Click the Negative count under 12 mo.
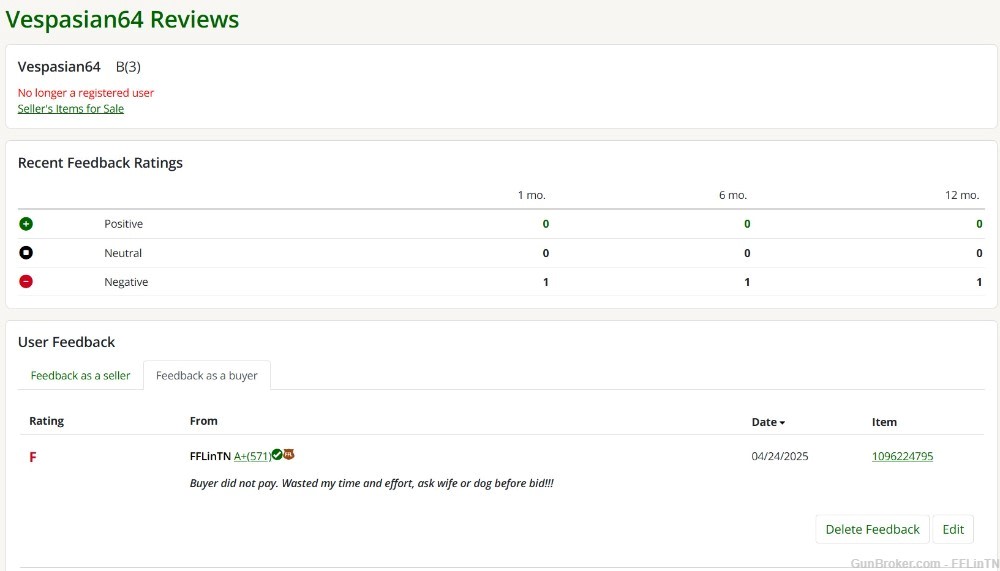The height and width of the screenshot is (571, 1000). pyautogui.click(x=979, y=282)
